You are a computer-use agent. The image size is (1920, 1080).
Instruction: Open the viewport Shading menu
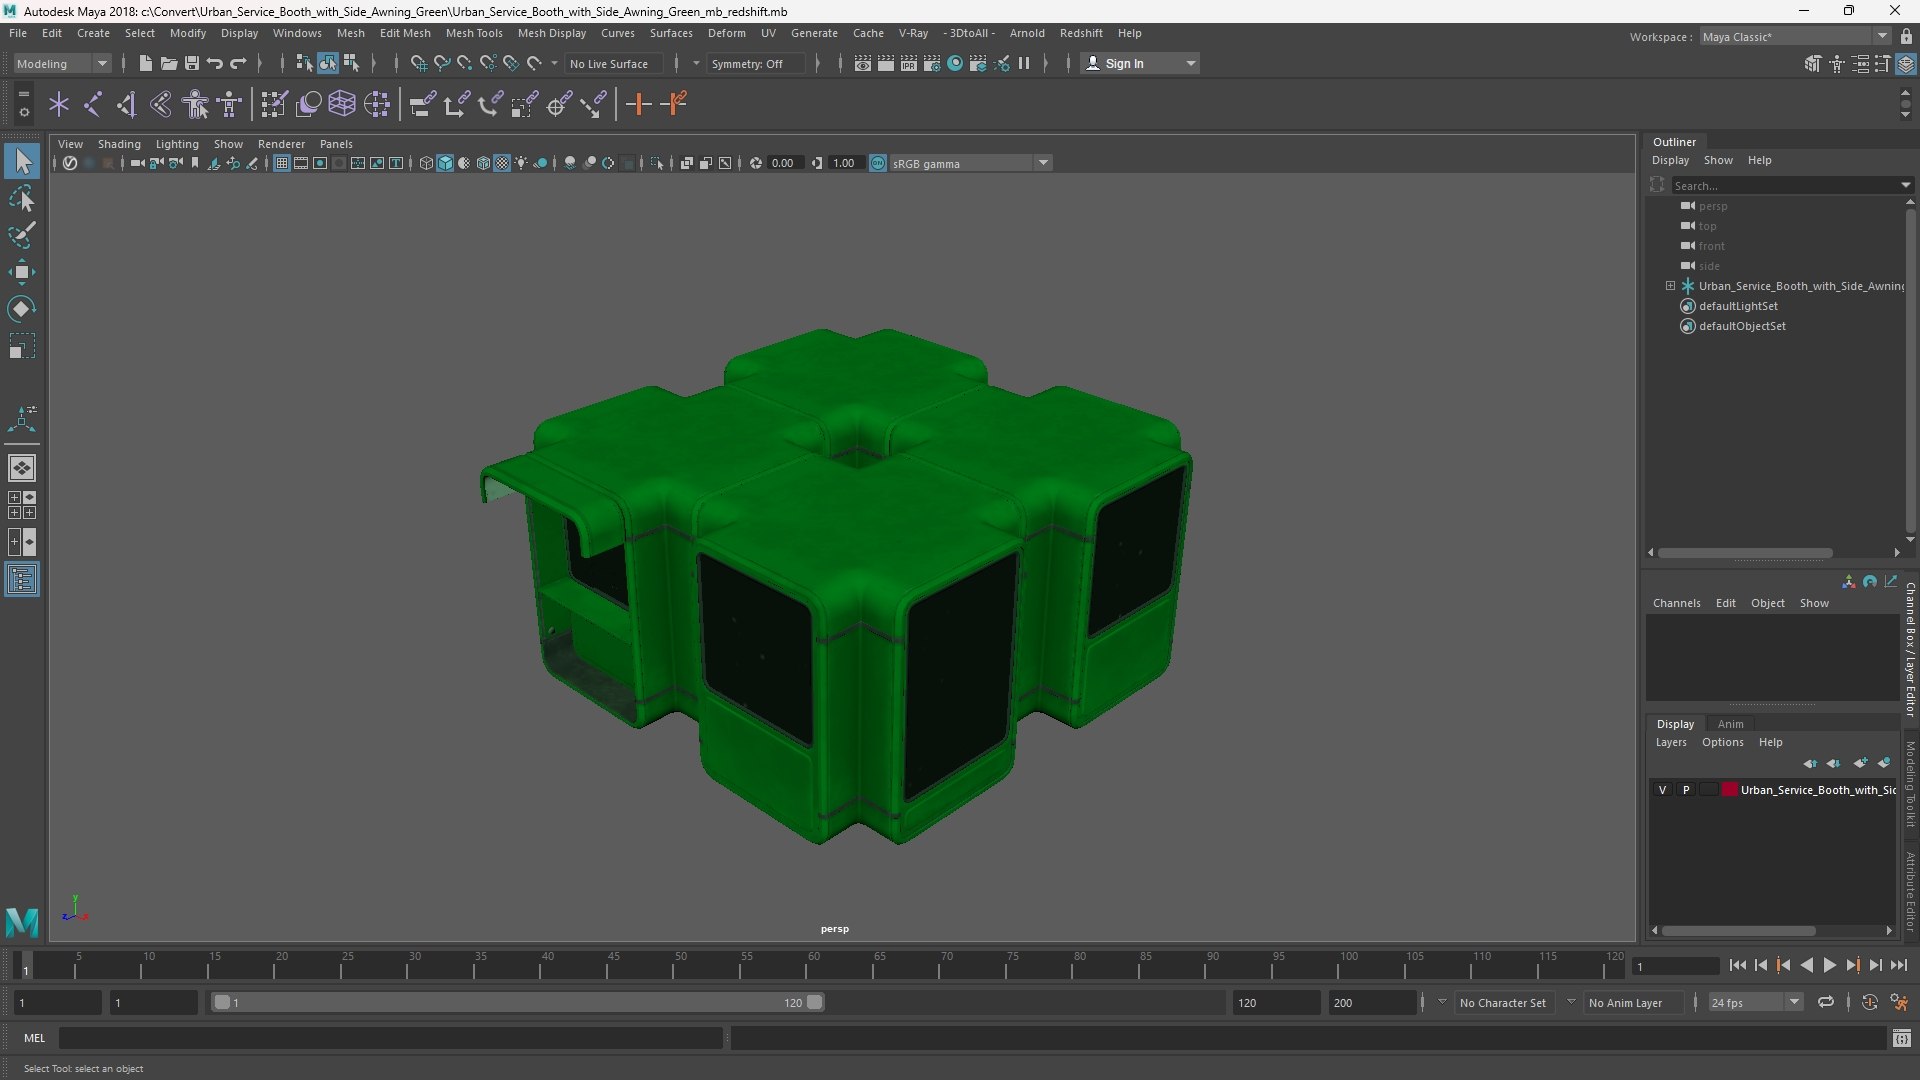click(x=119, y=144)
